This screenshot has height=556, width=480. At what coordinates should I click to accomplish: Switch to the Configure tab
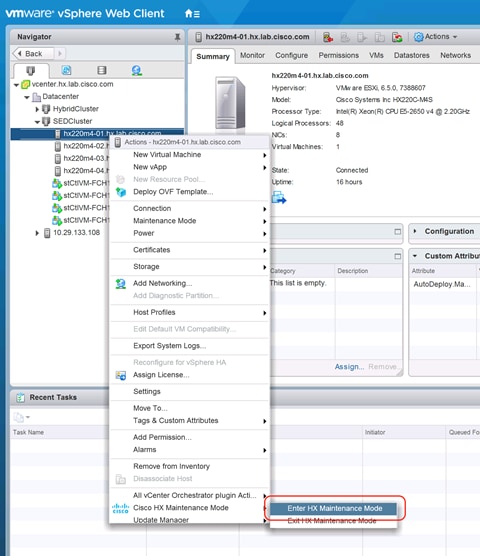[291, 56]
